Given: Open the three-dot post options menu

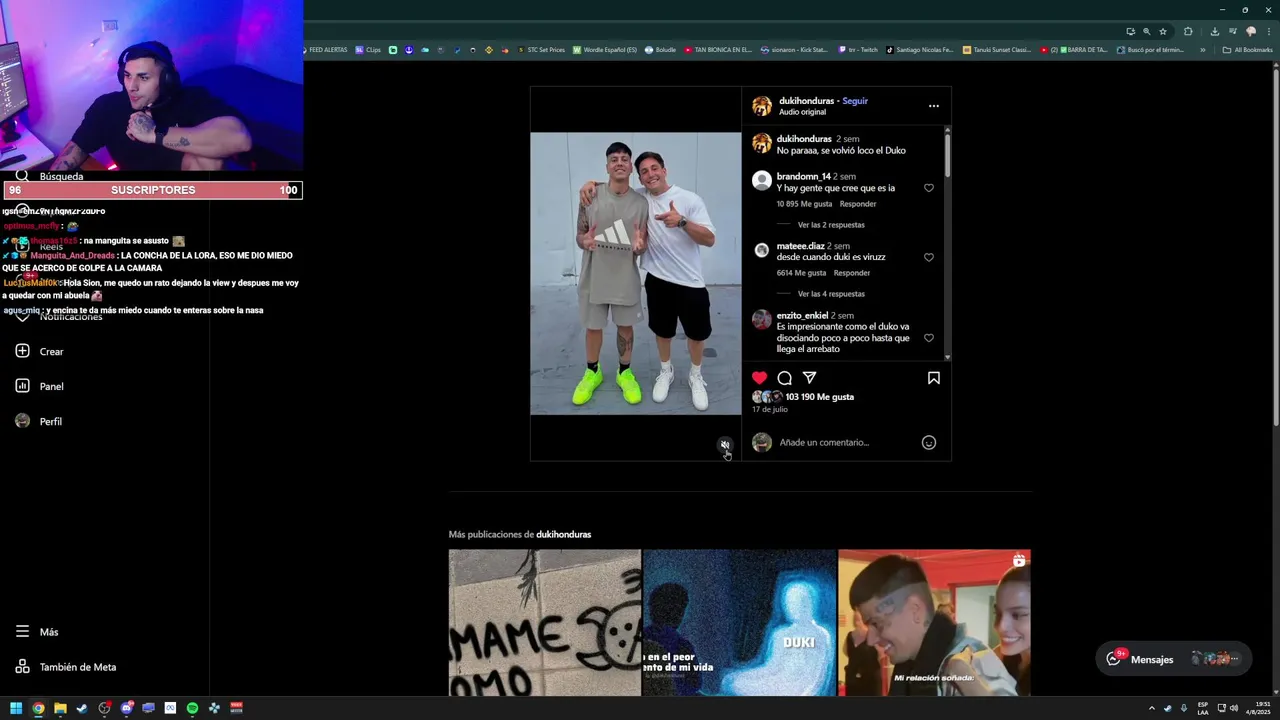Looking at the screenshot, I should (x=934, y=106).
